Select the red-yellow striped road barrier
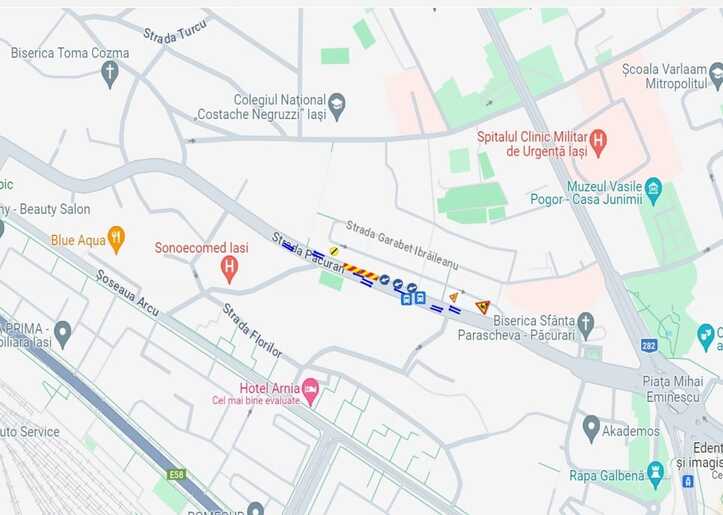This screenshot has height=515, width=723. pos(361,272)
